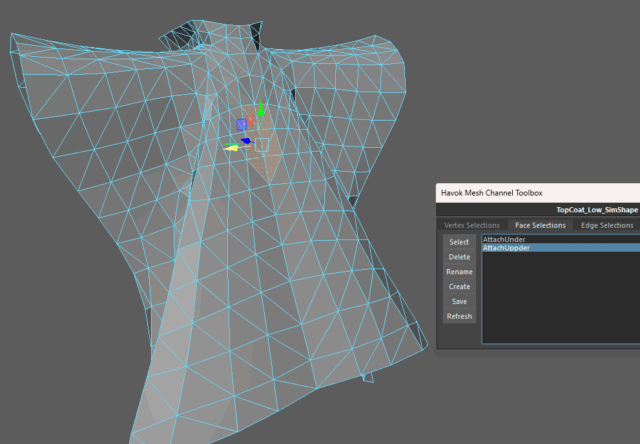This screenshot has width=640, height=444.
Task: Choose AttachUnder in the selections list
Action: (504, 240)
